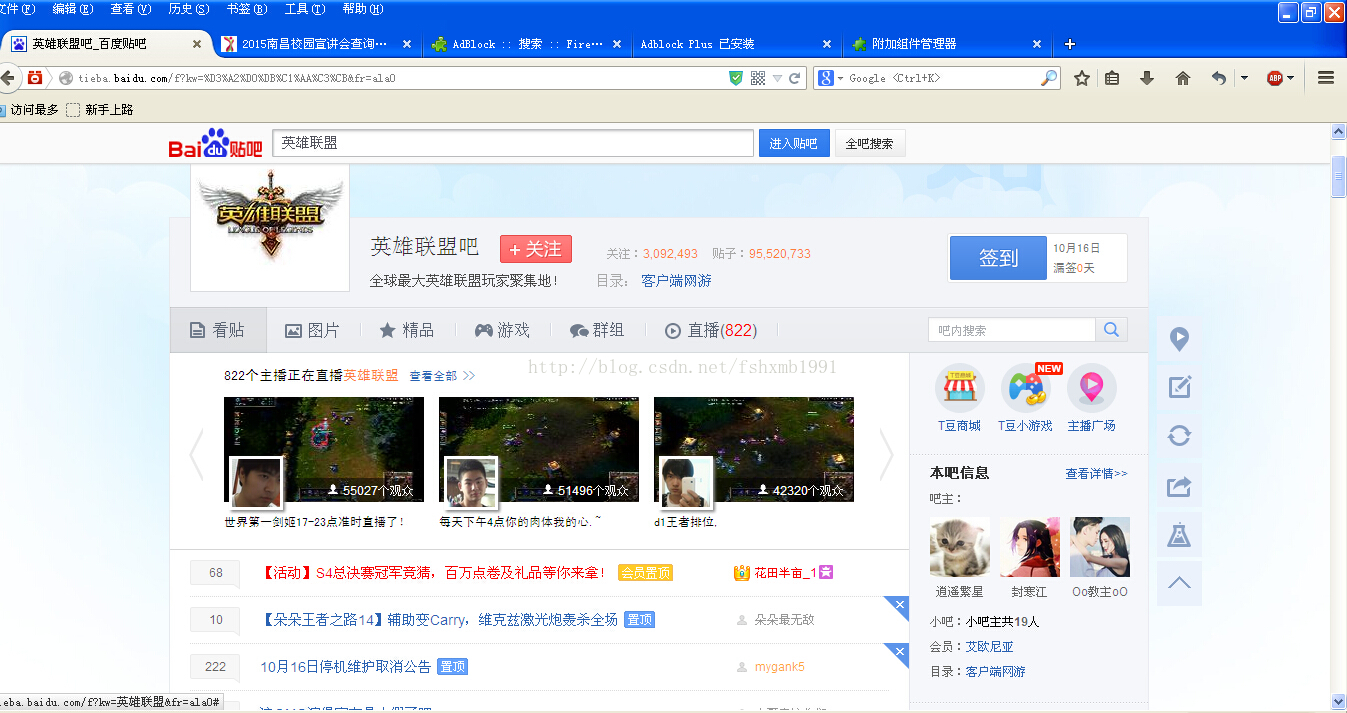The height and width of the screenshot is (713, 1347).
Task: Switch to the Adblock Plus 已安装 tab
Action: pyautogui.click(x=735, y=44)
